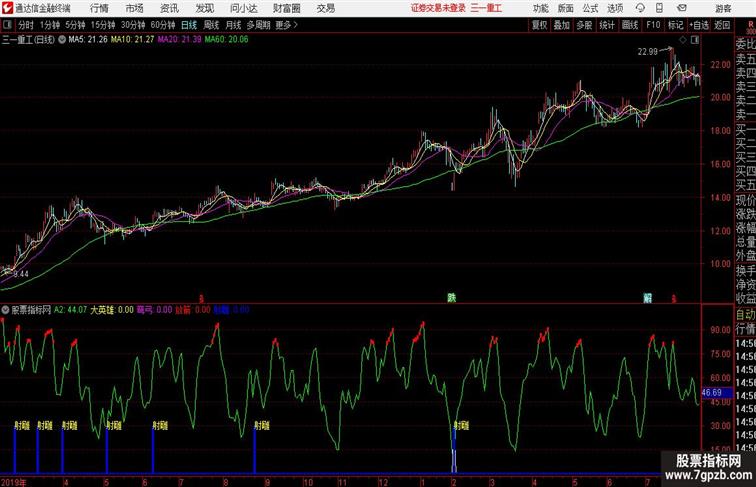Image resolution: width=756 pixels, height=487 pixels.
Task: Click the 大英雄: 0.00 indicator label
Action: click(x=112, y=310)
